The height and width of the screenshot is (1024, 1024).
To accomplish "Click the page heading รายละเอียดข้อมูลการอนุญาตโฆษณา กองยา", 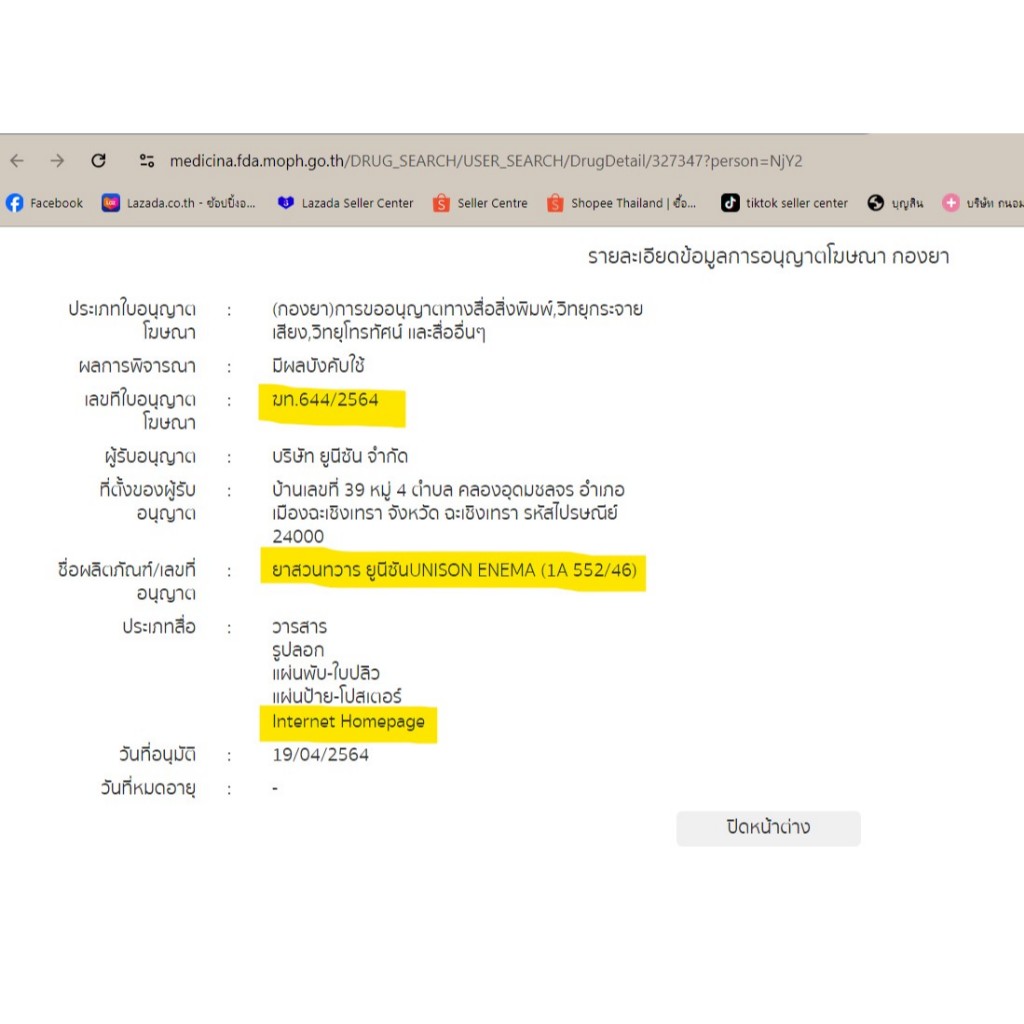I will 768,257.
